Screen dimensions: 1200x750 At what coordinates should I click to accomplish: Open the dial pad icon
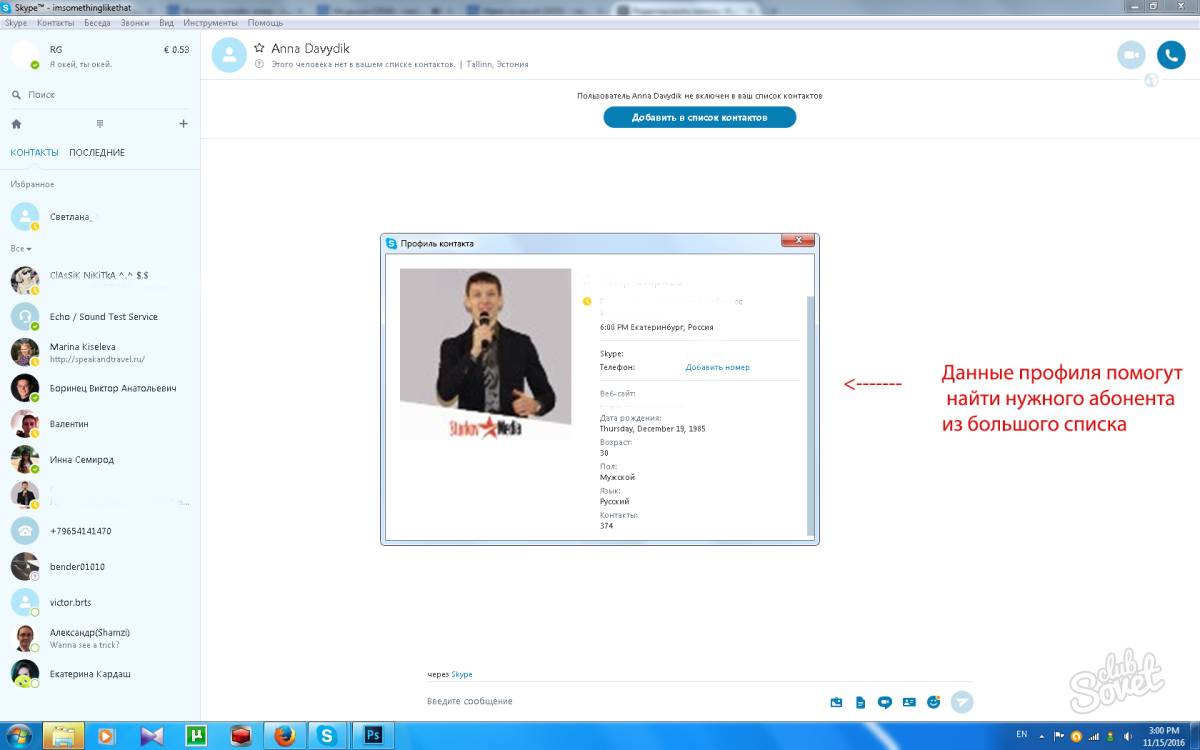click(x=100, y=124)
